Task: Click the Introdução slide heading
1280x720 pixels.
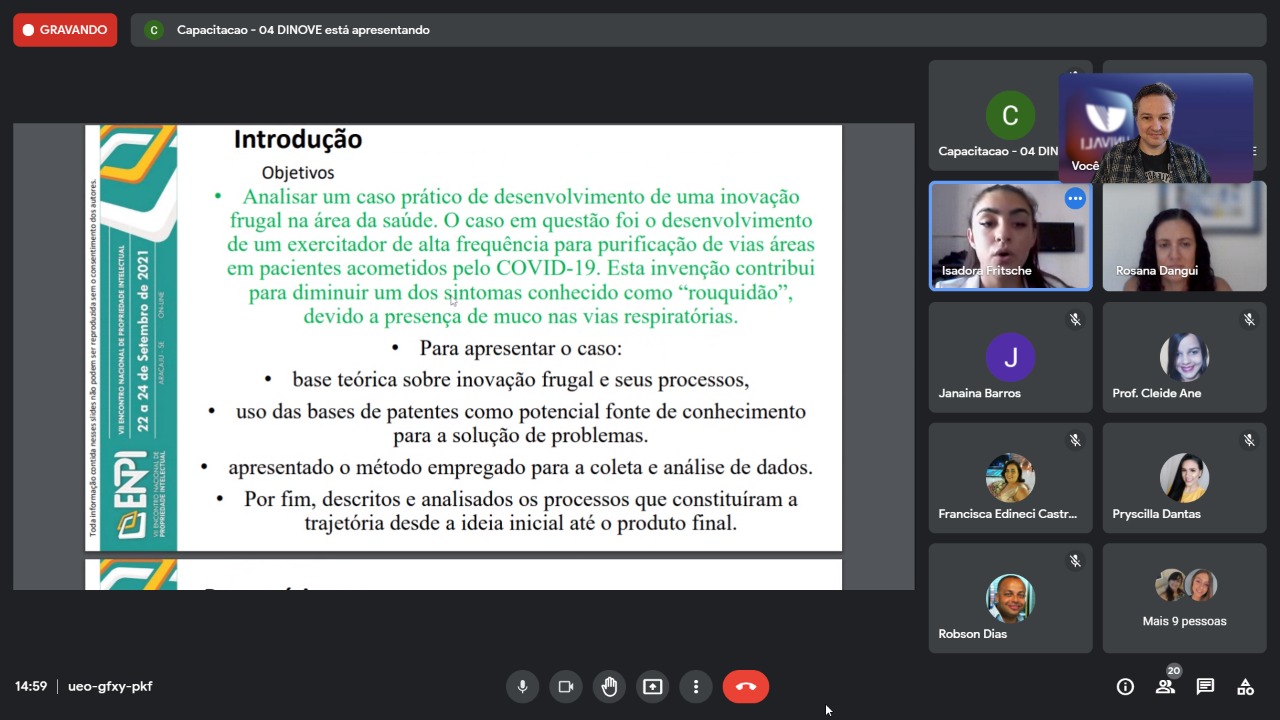Action: tap(298, 139)
